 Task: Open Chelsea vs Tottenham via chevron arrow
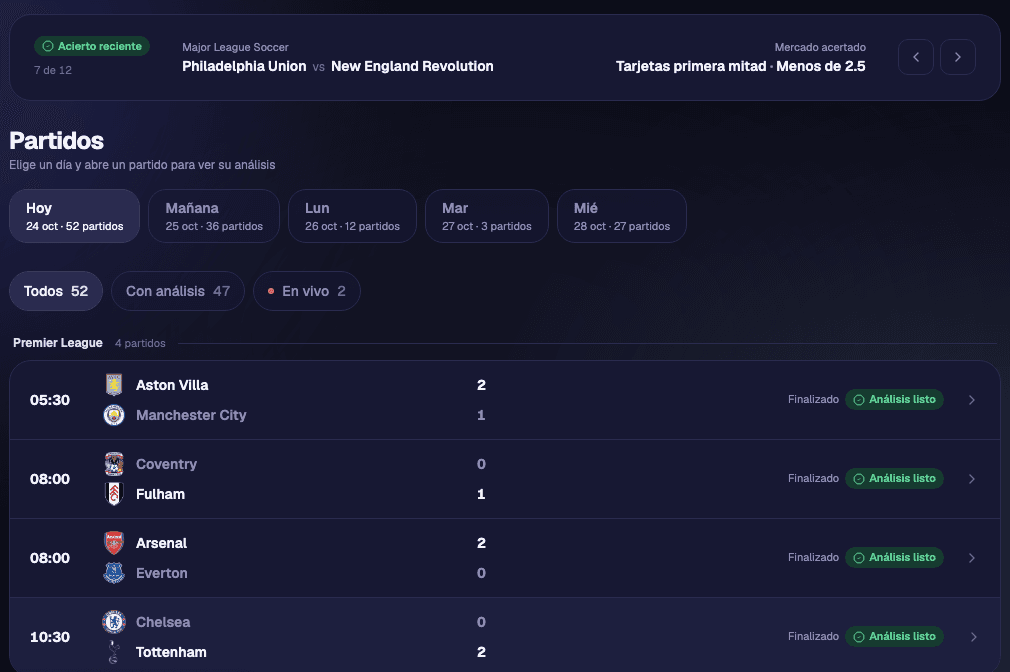pyautogui.click(x=973, y=637)
